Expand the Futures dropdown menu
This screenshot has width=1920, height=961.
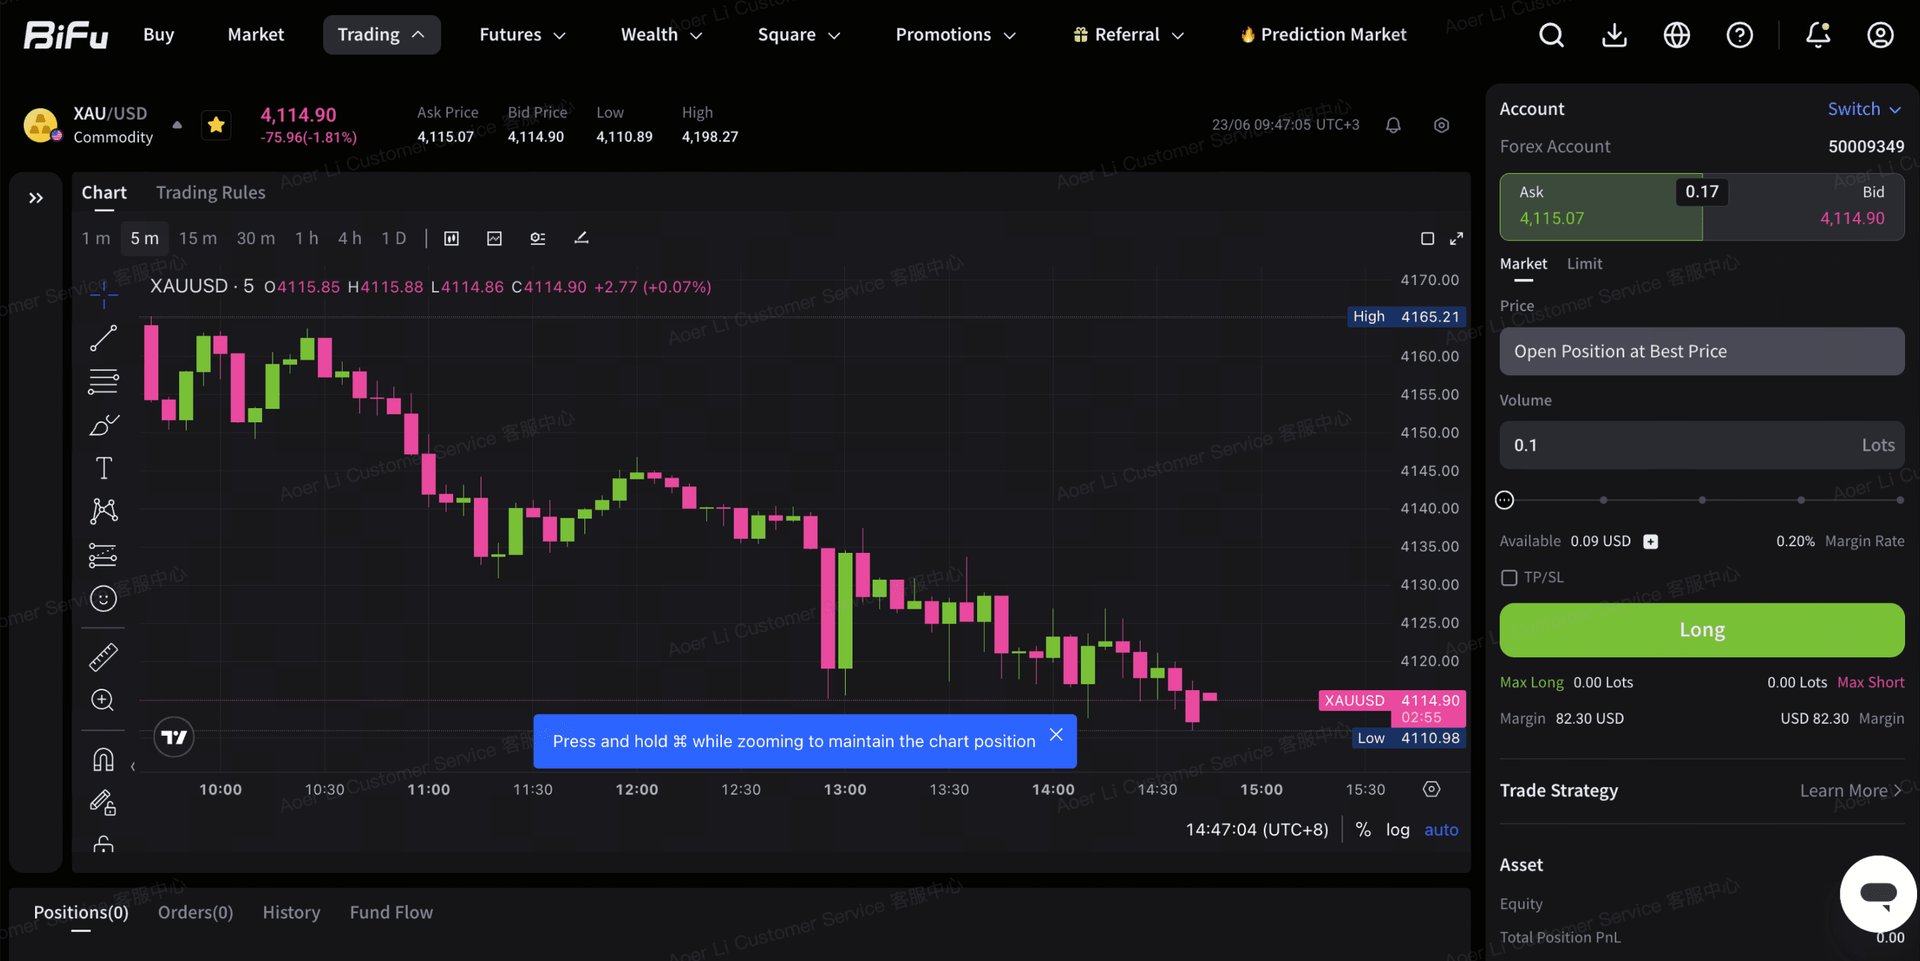click(x=522, y=35)
